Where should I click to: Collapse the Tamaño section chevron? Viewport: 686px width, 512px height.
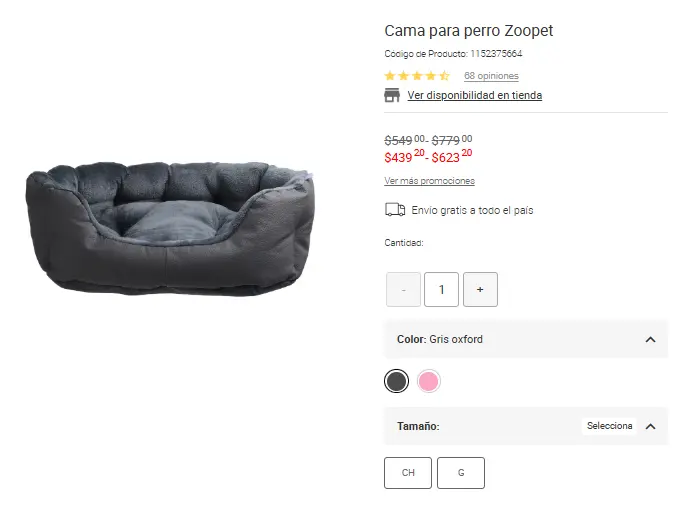[x=650, y=426]
